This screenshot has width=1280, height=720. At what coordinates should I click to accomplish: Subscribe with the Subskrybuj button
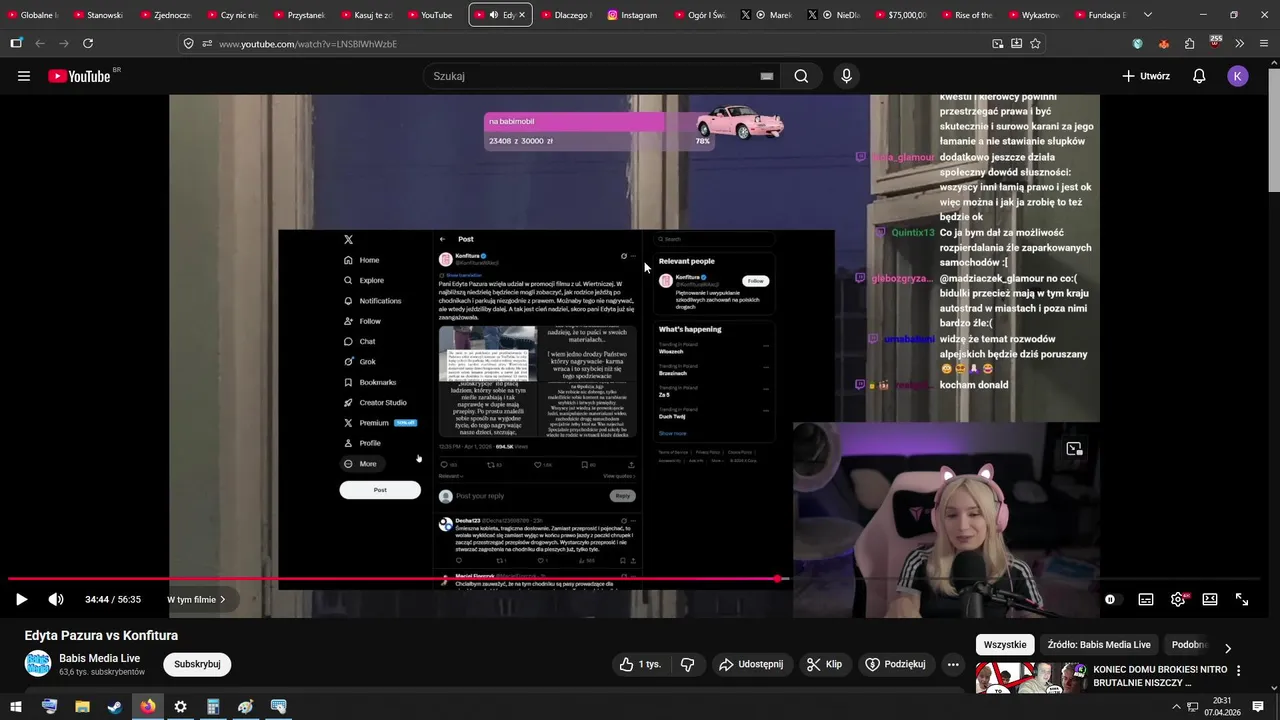pyautogui.click(x=197, y=664)
